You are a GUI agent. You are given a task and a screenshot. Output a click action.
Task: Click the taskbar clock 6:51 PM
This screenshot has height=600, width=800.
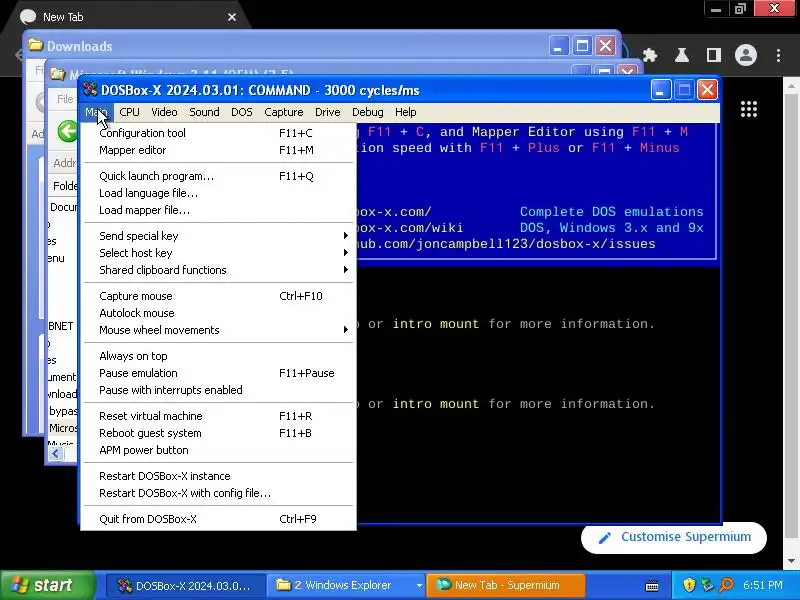763,585
